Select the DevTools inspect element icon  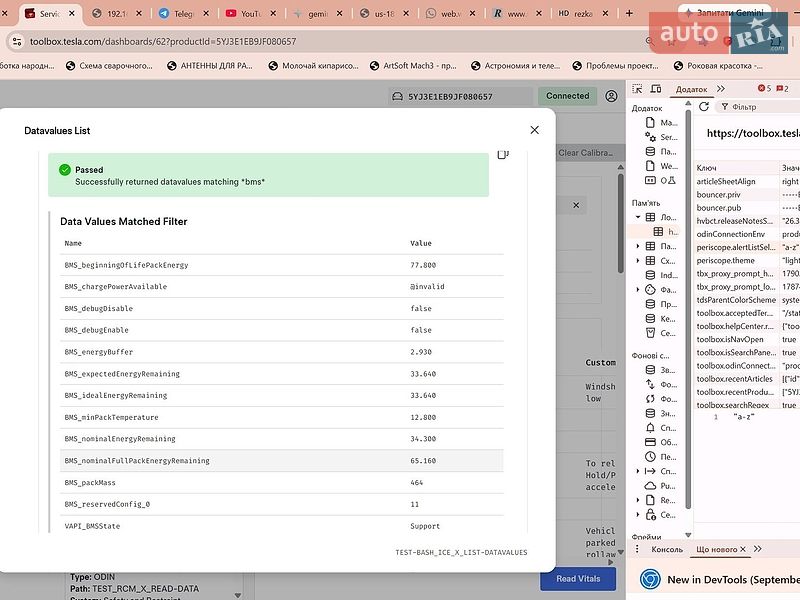coord(637,89)
